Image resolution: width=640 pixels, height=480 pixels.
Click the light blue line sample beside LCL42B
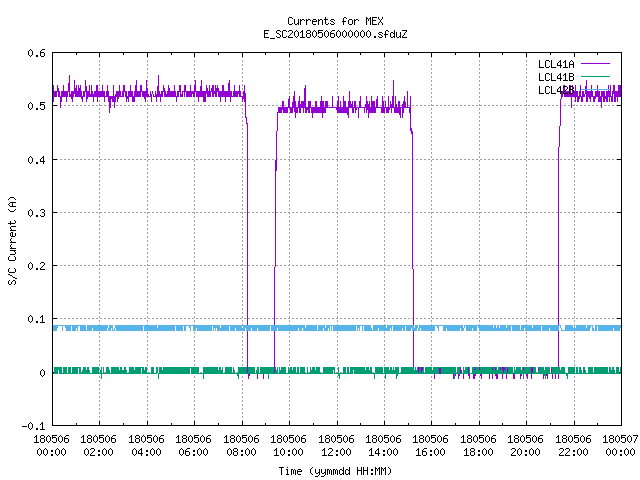(595, 89)
